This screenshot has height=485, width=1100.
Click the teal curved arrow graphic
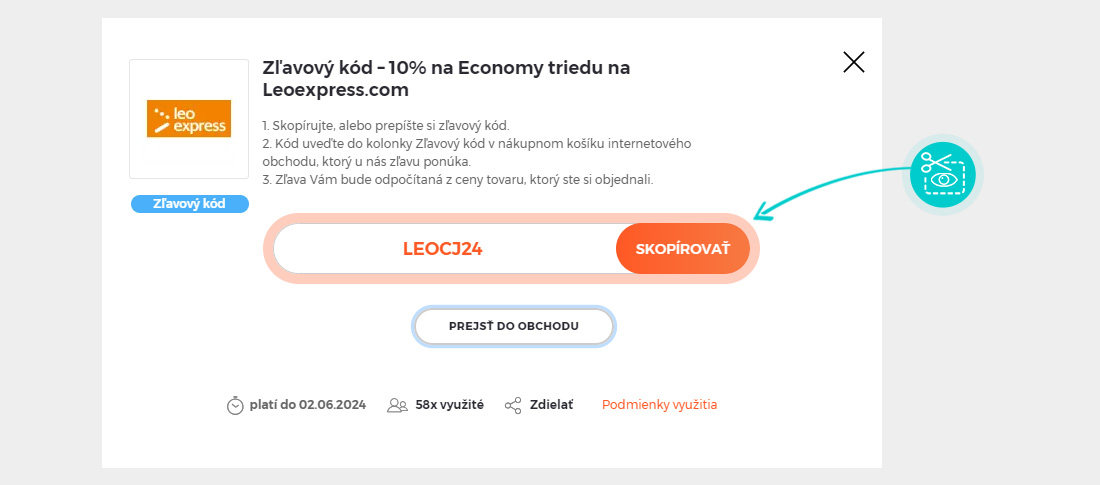(x=833, y=192)
